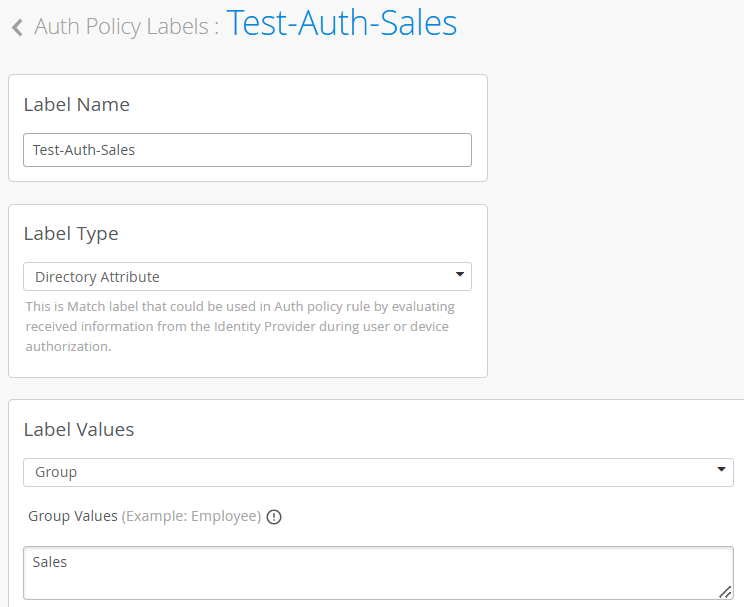Open the Group Values info icon
Viewport: 744px width, 607px height.
[x=274, y=517]
